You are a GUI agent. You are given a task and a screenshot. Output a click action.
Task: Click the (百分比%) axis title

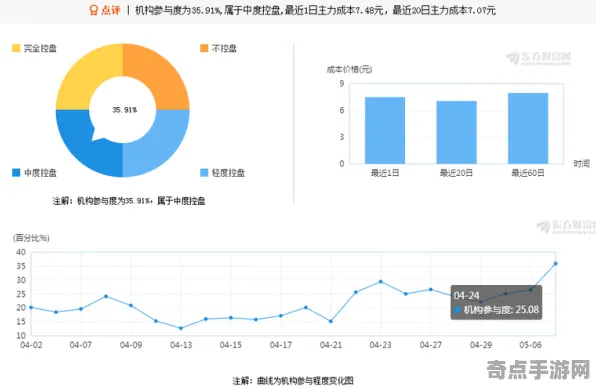pyautogui.click(x=31, y=238)
